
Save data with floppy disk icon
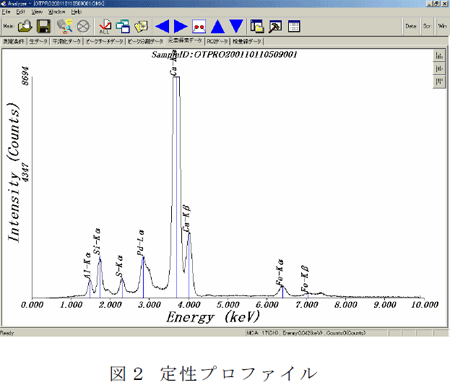coord(43,26)
